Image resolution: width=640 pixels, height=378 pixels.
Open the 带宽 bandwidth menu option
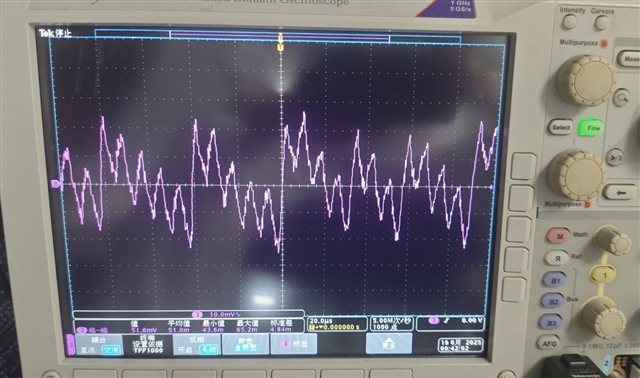[245, 345]
